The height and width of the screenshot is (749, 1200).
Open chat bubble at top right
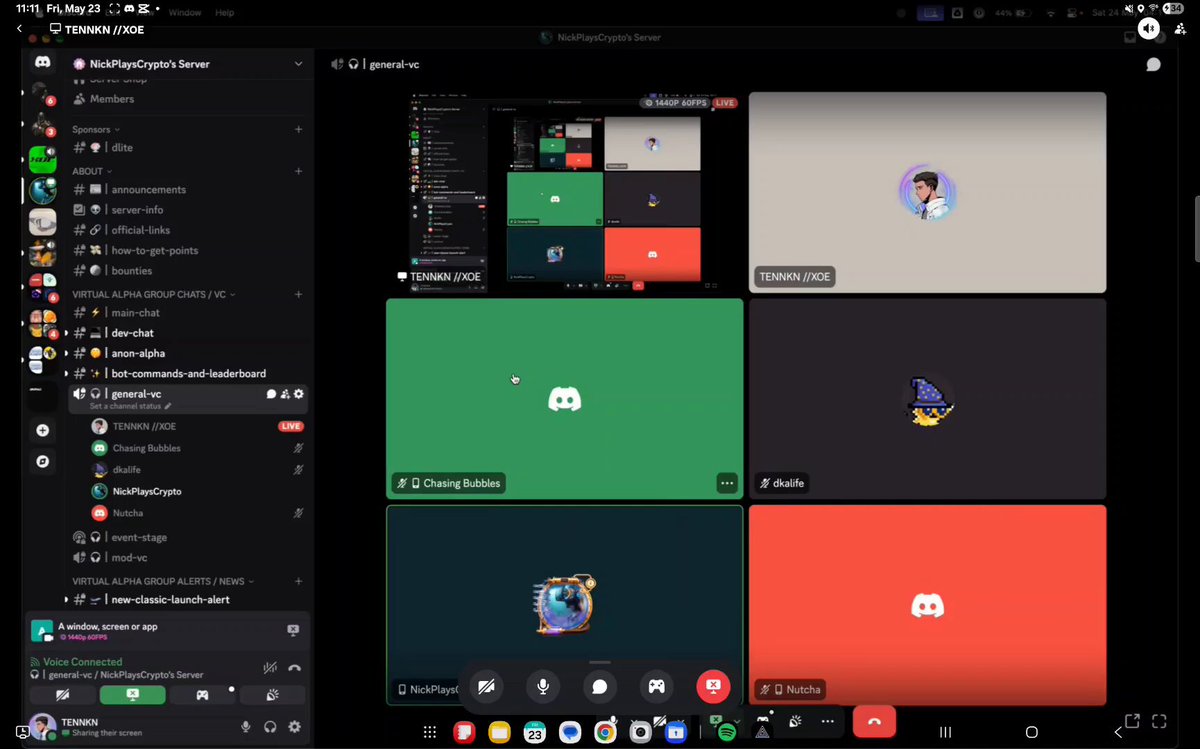(1153, 64)
